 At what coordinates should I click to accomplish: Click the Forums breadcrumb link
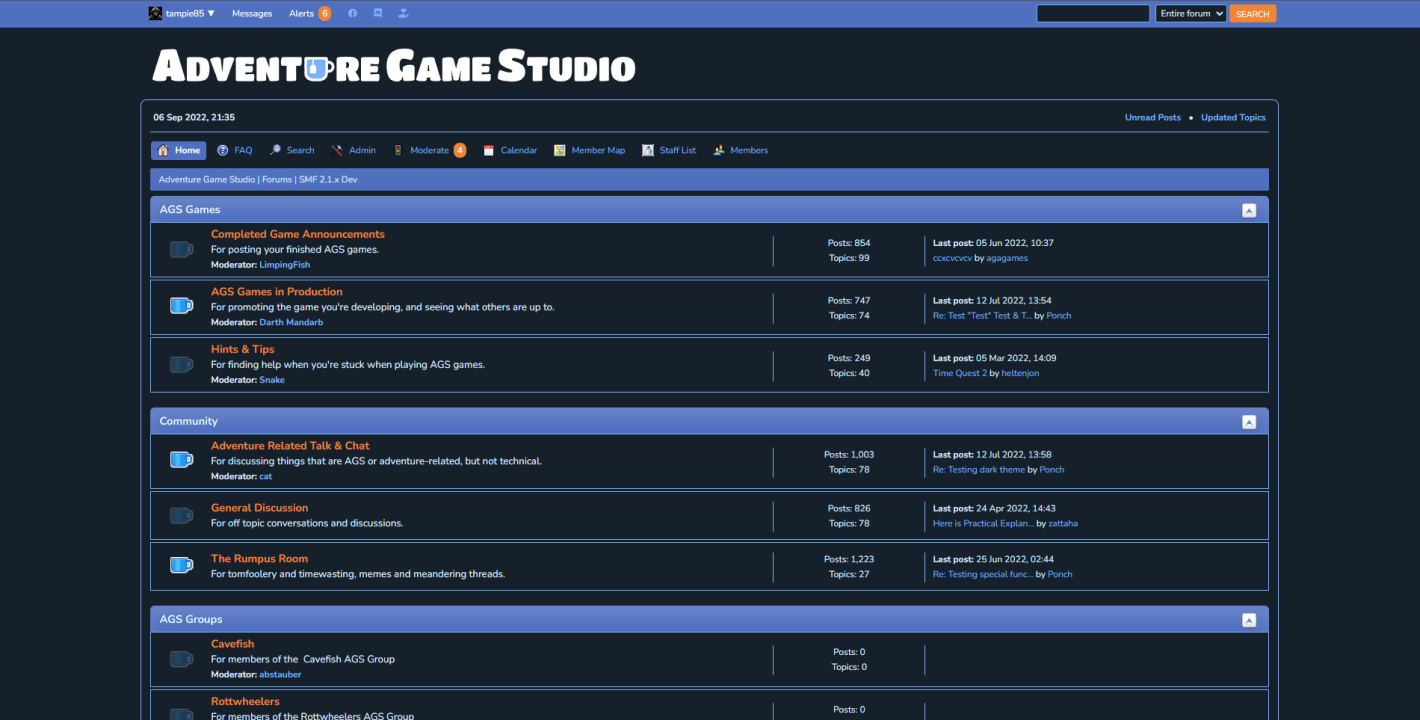point(278,180)
